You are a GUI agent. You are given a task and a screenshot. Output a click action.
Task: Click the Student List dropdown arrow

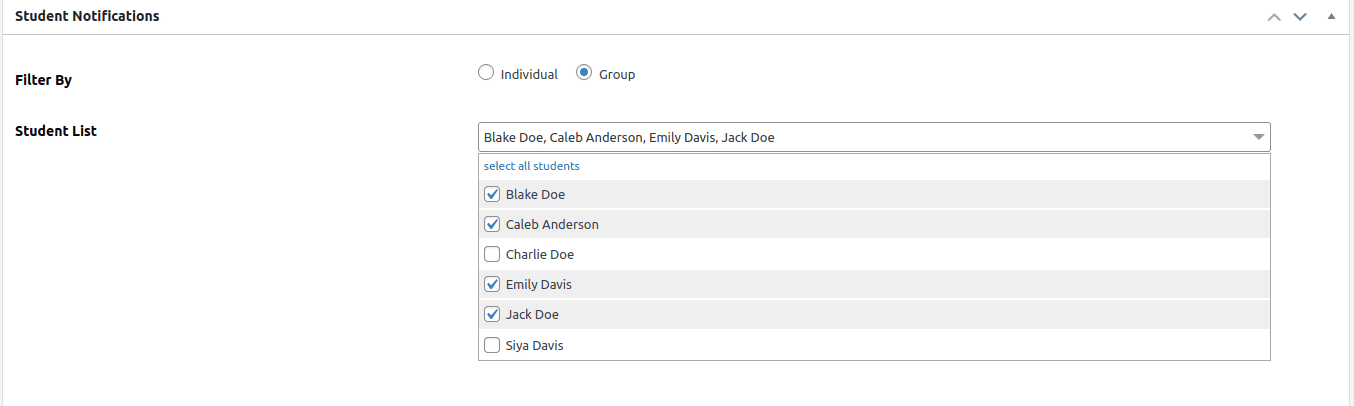pyautogui.click(x=1258, y=137)
